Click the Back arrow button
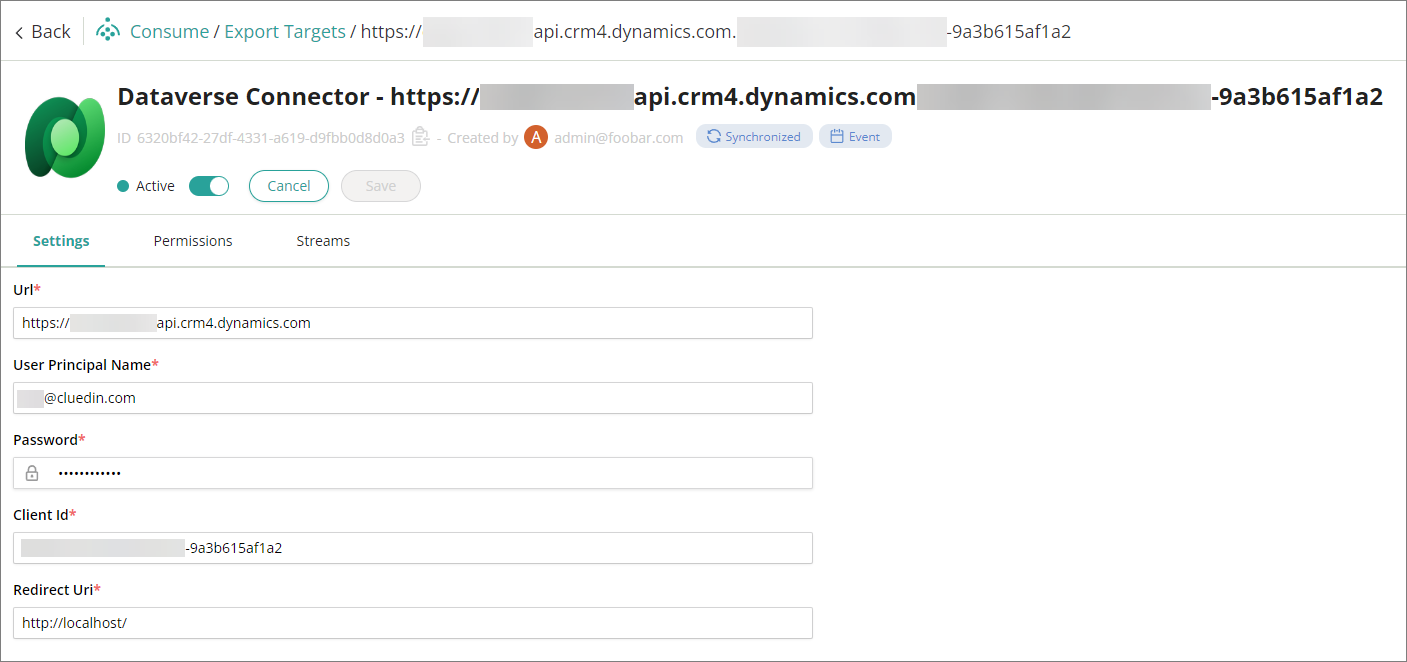 [42, 32]
